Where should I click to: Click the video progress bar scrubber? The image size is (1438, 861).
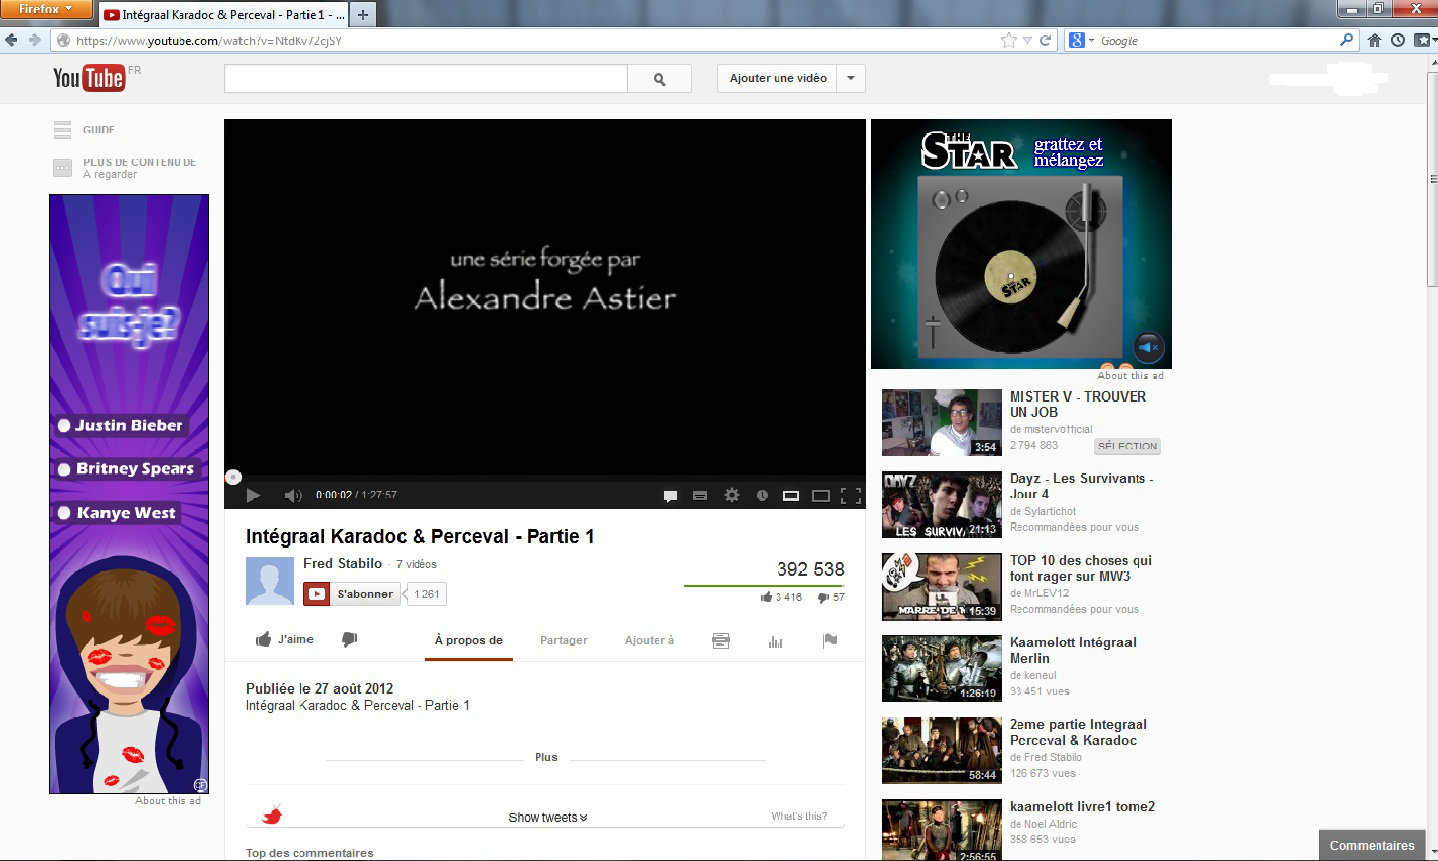(x=233, y=477)
